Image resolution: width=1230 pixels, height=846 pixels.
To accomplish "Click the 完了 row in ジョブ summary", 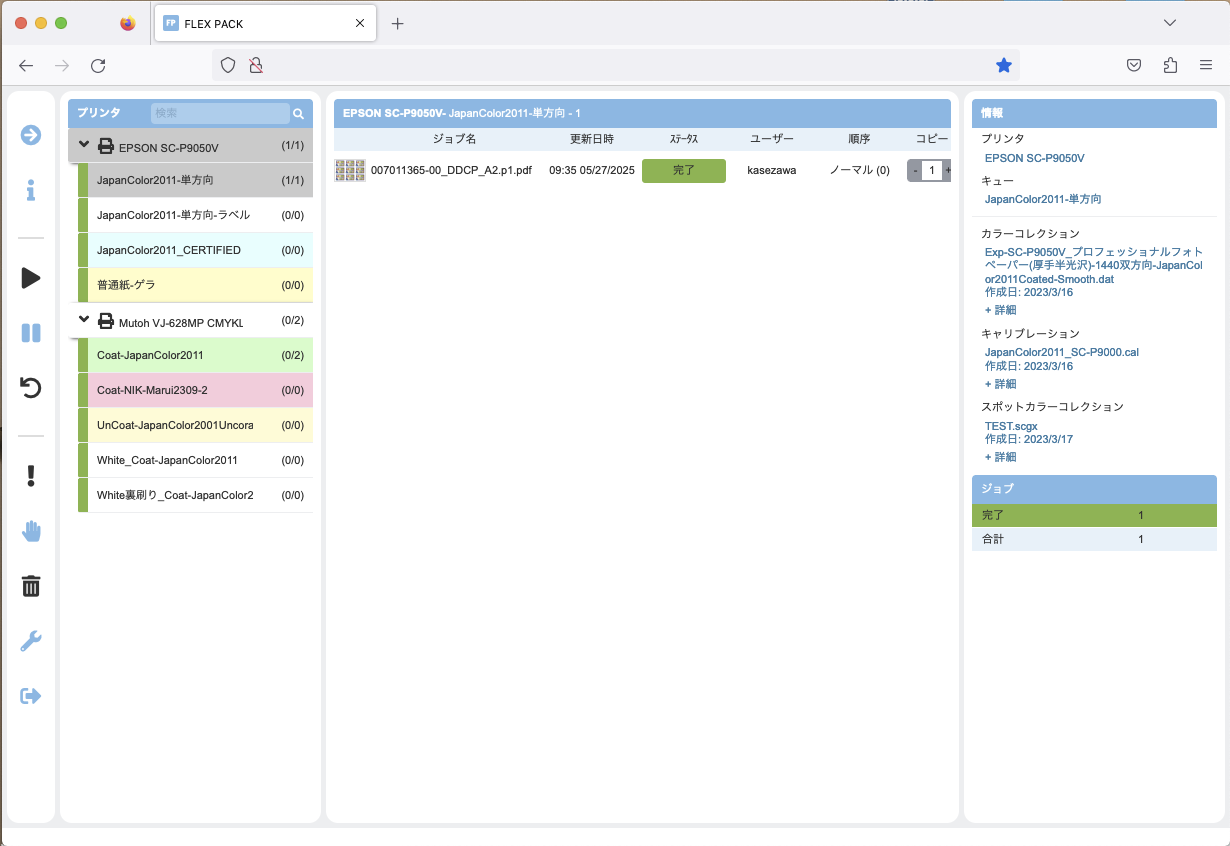I will 1094,515.
